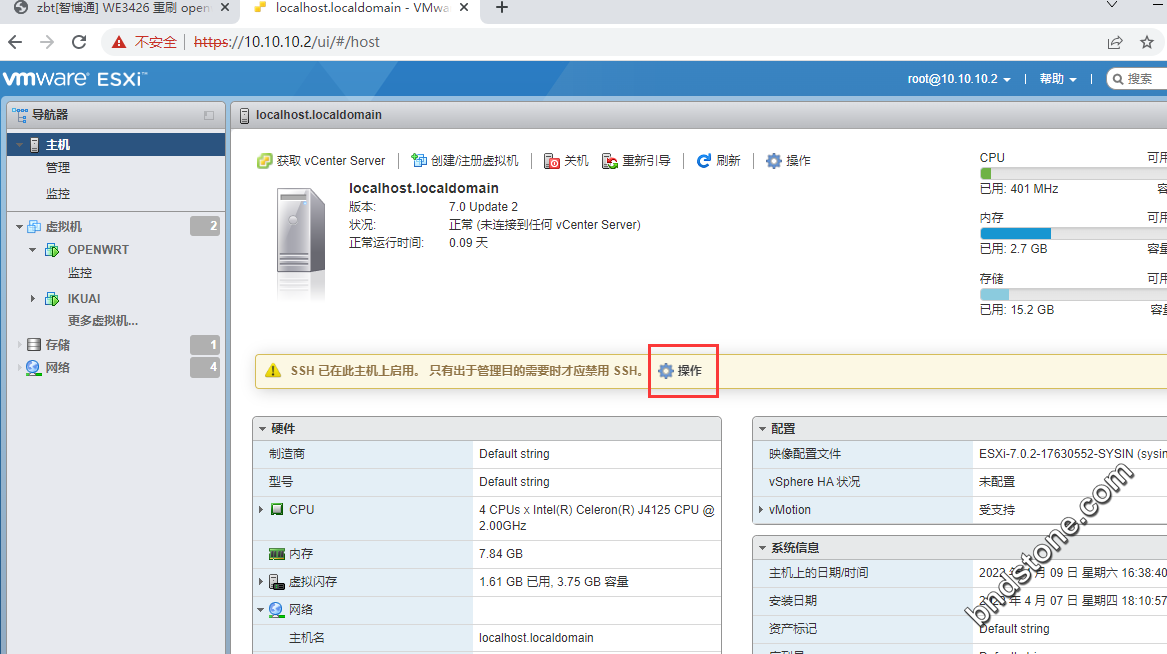This screenshot has width=1167, height=654.
Task: Collapse the network row in hardware panel
Action: click(x=260, y=609)
